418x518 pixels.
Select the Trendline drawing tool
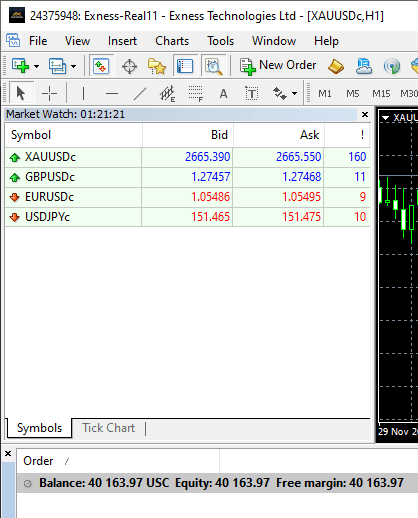(140, 94)
